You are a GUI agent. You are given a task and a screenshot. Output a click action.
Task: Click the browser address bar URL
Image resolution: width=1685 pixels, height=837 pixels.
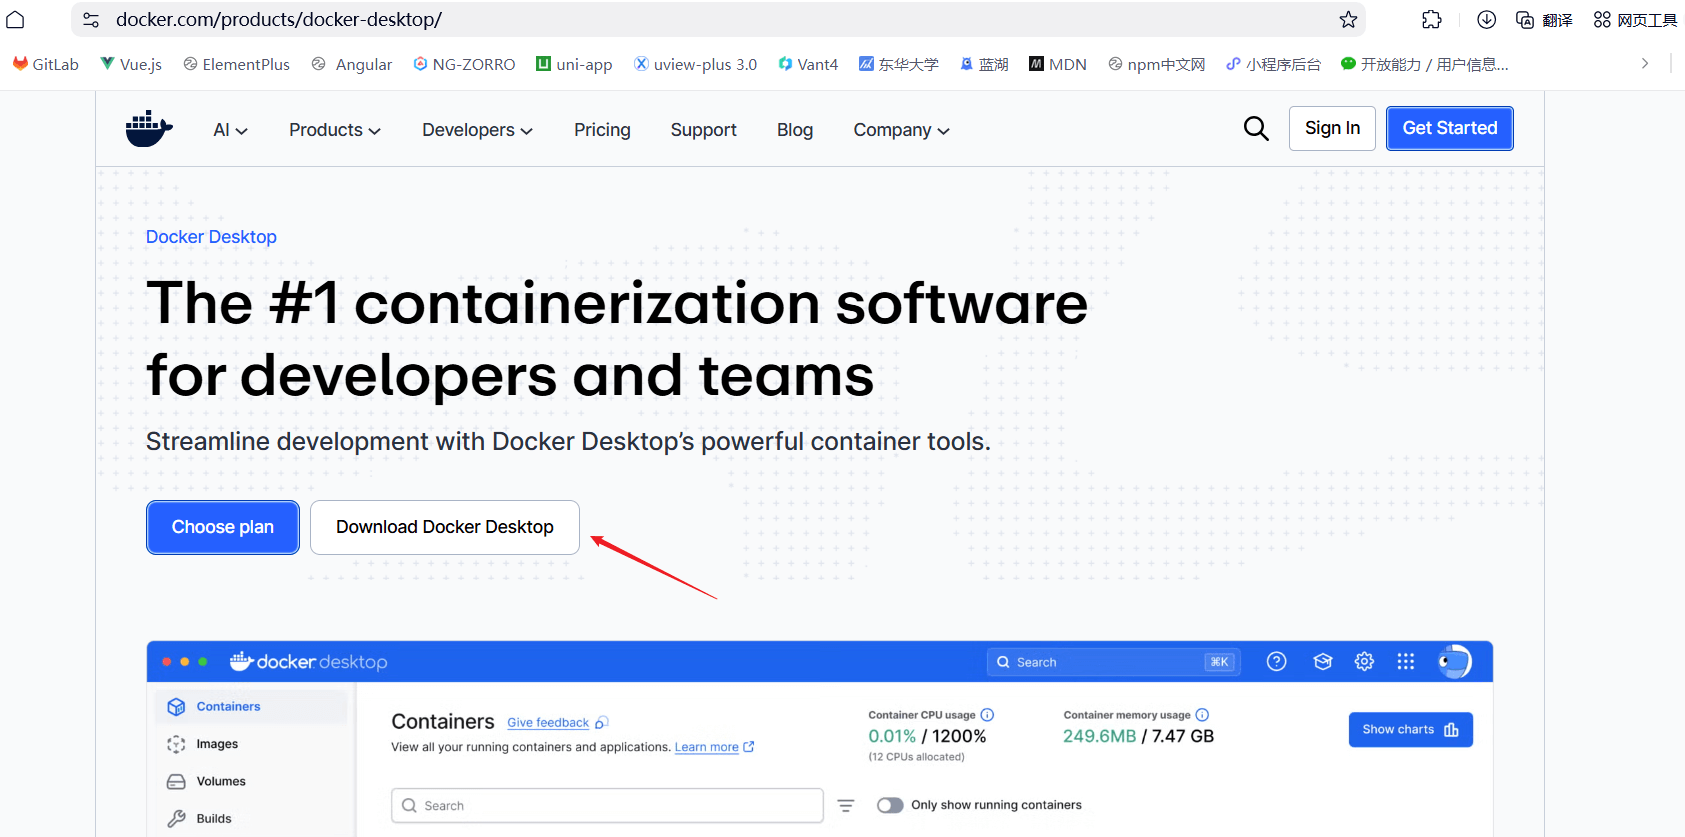(x=279, y=20)
